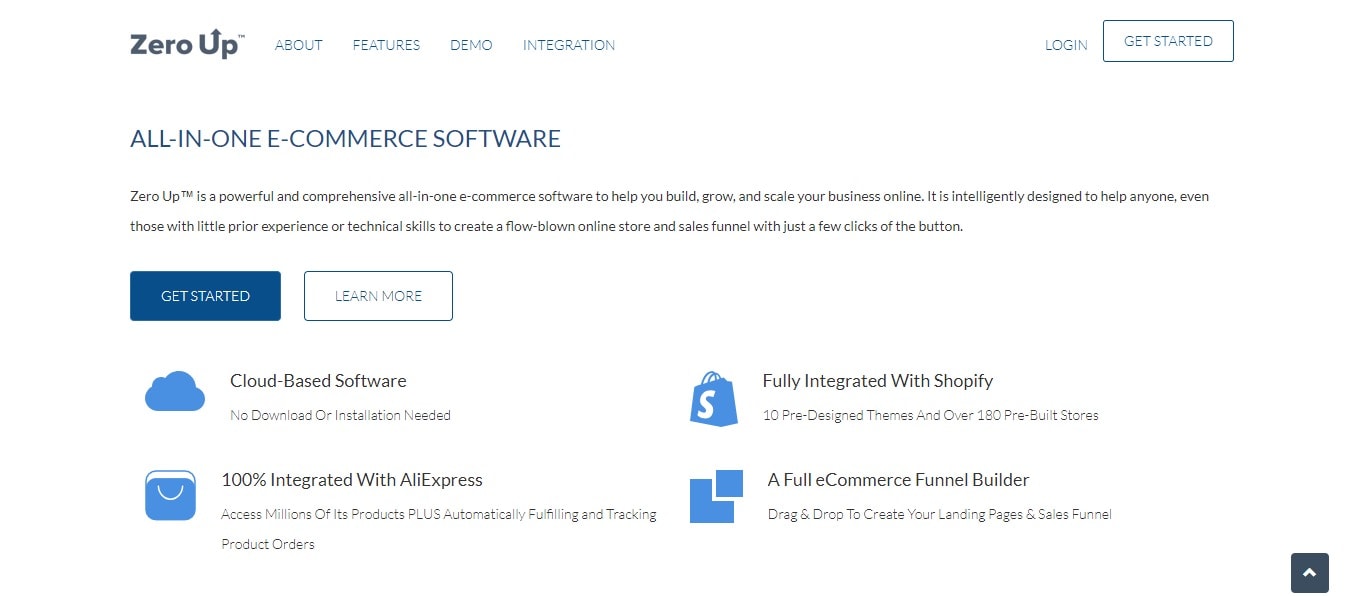1349x596 pixels.
Task: Click the Shopify shopping bag icon
Action: [x=714, y=398]
